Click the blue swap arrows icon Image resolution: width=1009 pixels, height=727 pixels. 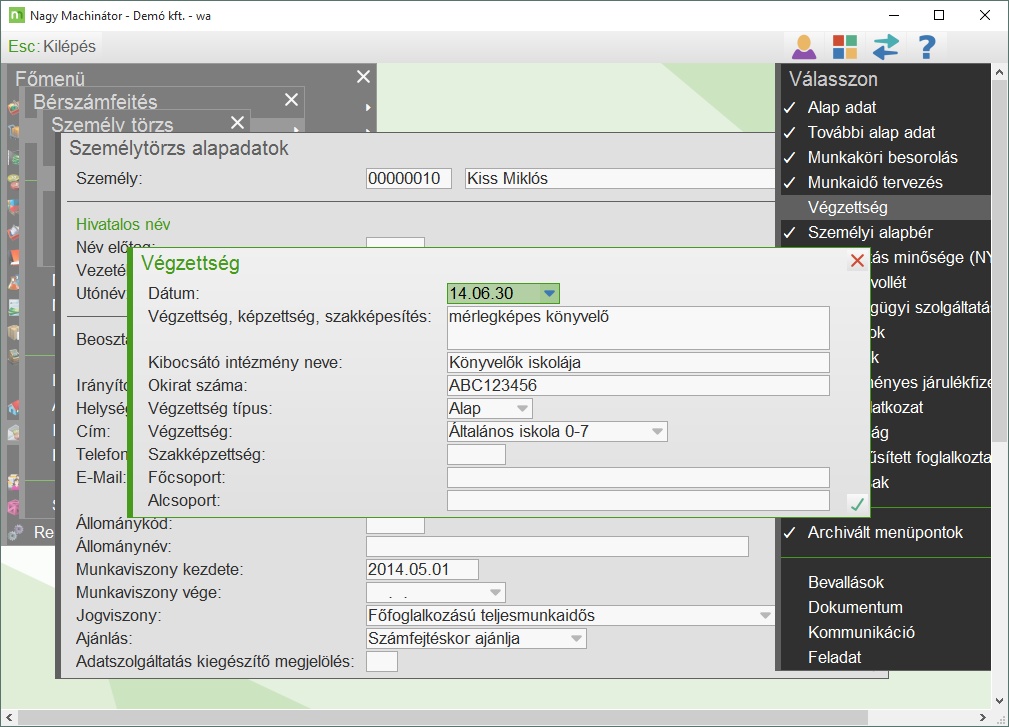point(885,47)
